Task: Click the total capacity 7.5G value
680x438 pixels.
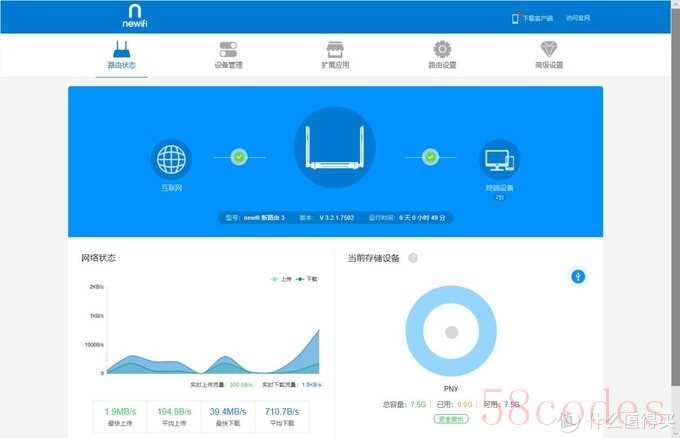Action: click(418, 404)
